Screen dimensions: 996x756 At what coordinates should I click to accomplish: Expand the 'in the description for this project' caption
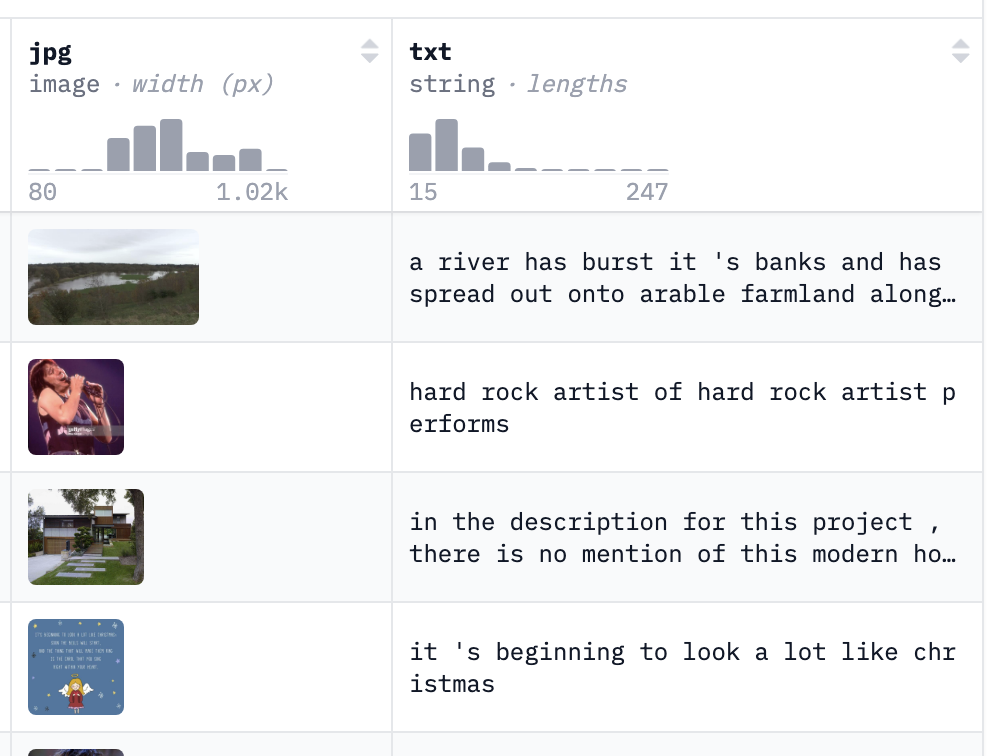click(x=682, y=538)
